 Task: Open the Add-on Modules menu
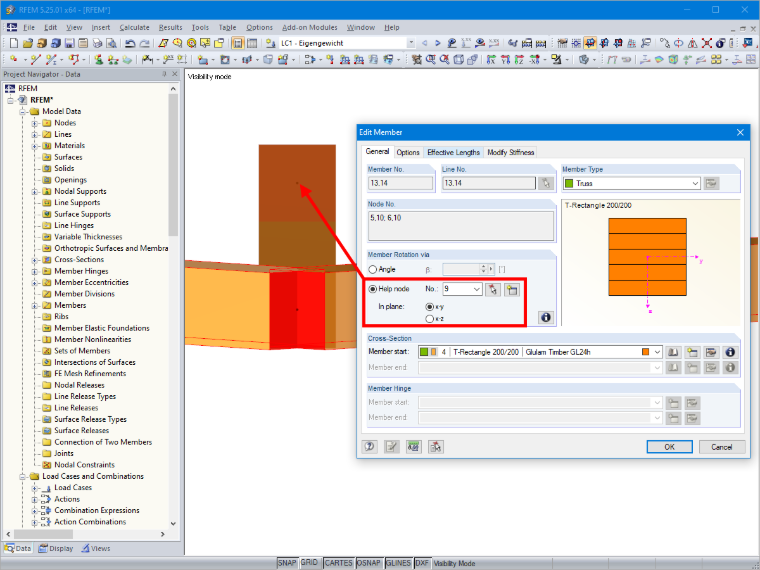pyautogui.click(x=310, y=28)
